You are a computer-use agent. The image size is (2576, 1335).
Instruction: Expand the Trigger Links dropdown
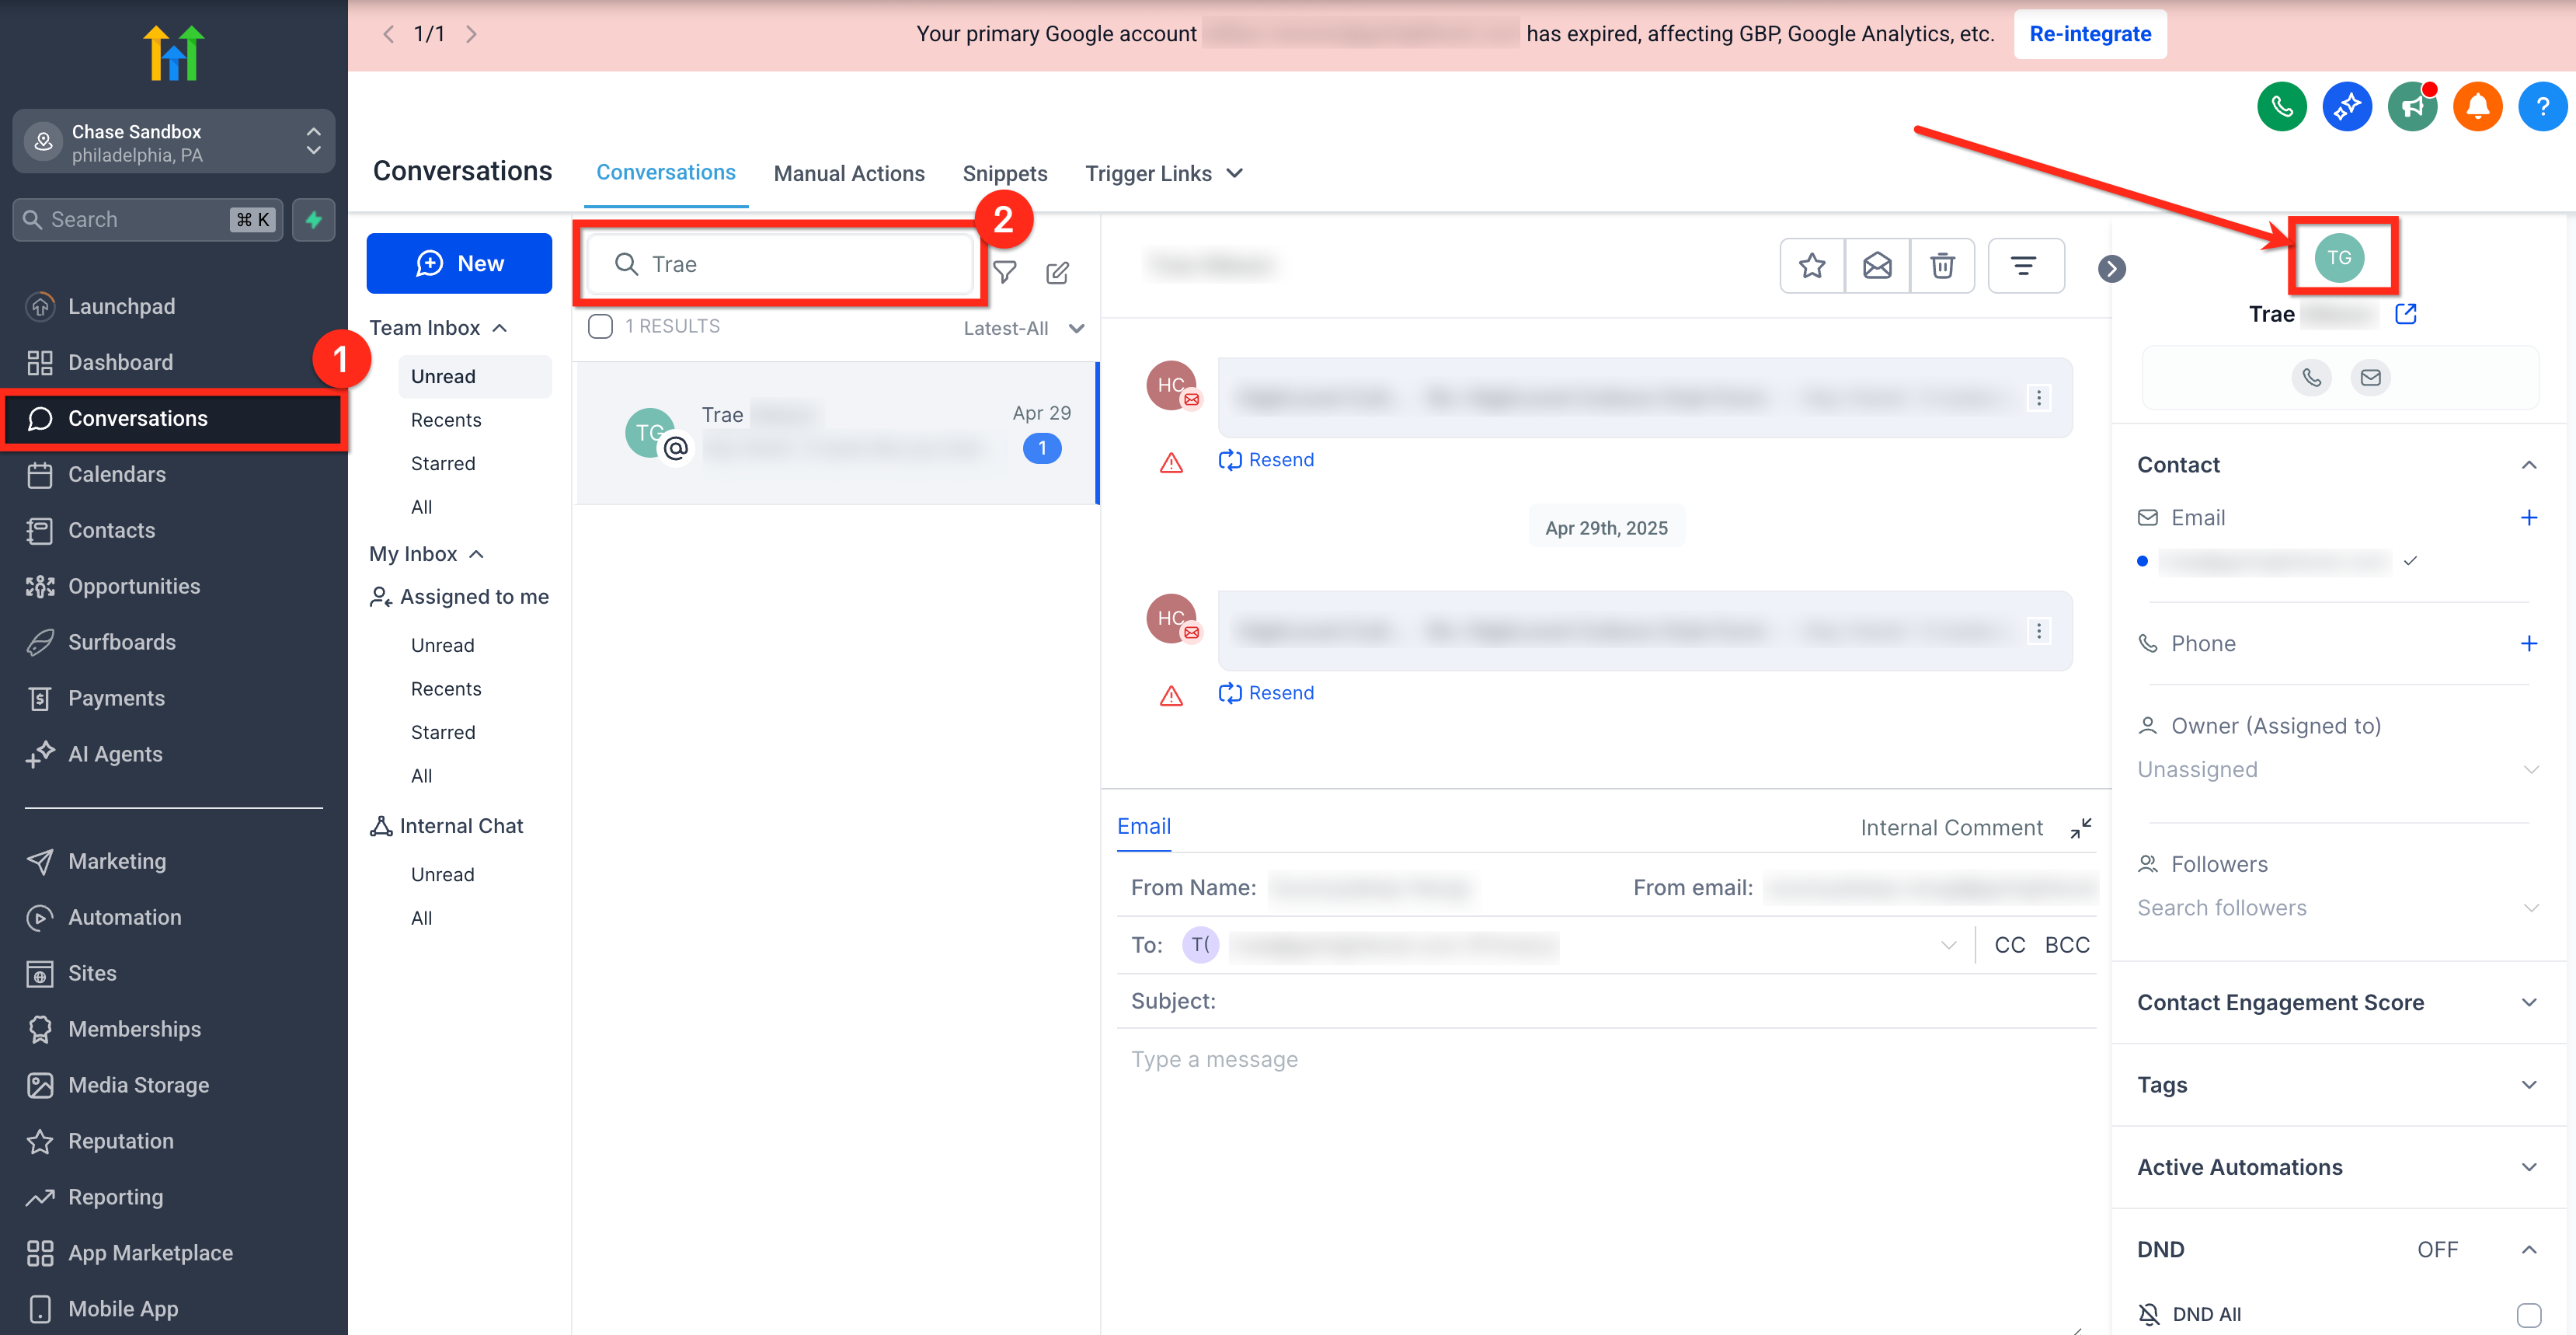[1164, 173]
